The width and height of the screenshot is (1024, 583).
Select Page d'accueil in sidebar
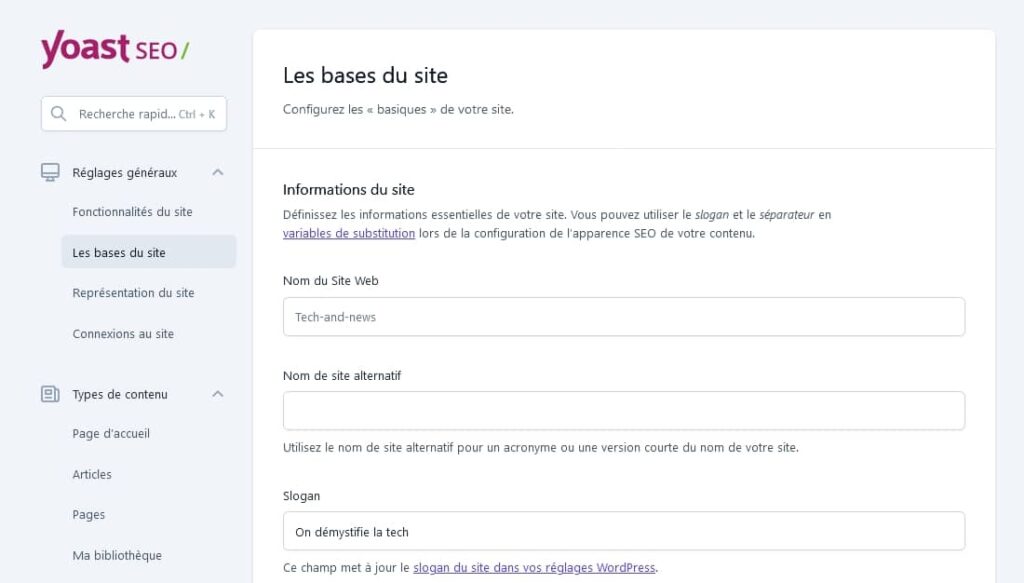click(x=112, y=433)
